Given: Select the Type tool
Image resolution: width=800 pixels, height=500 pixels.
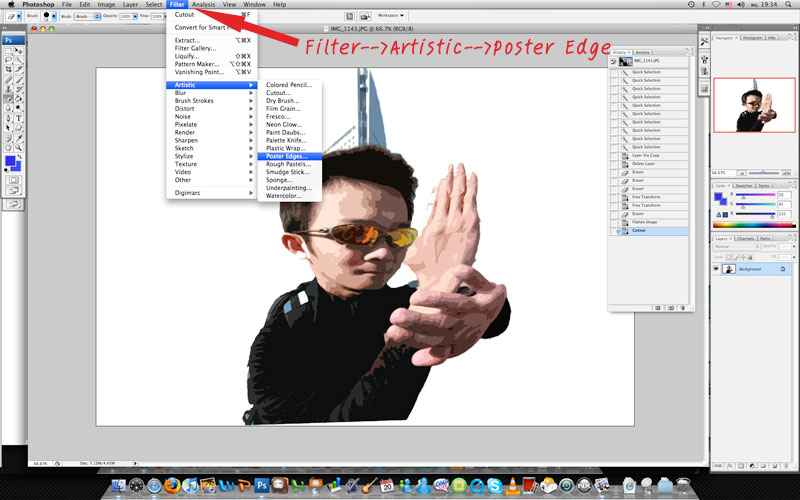Looking at the screenshot, I should 19,118.
